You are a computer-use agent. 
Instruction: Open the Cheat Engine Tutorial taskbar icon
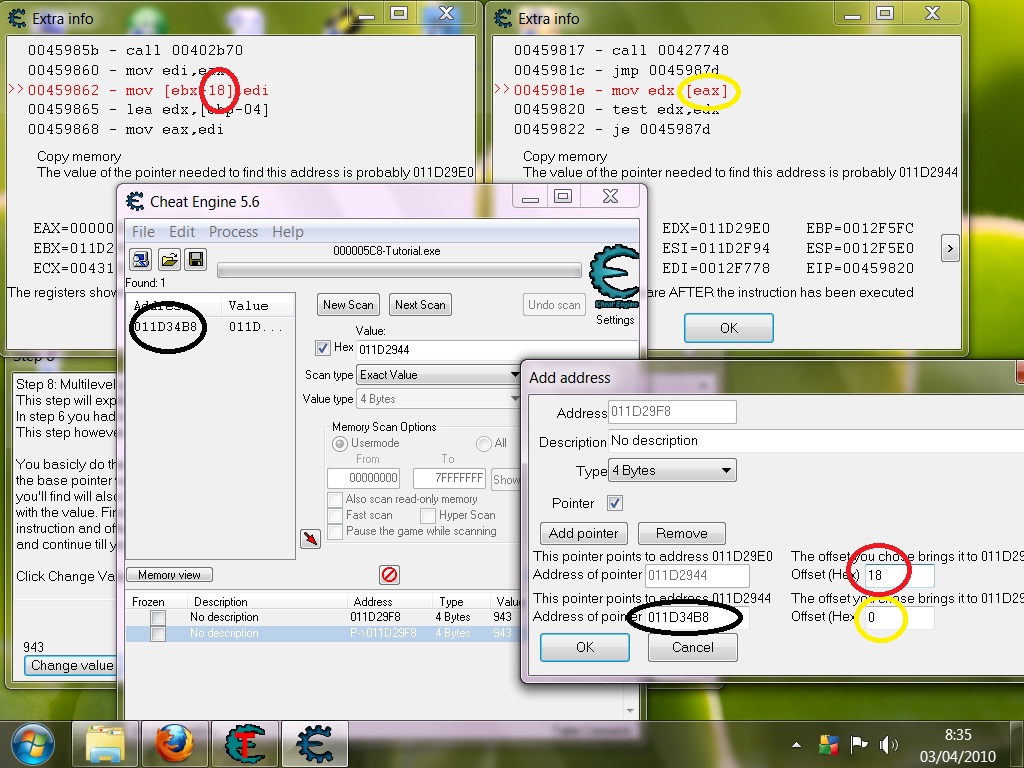click(245, 744)
